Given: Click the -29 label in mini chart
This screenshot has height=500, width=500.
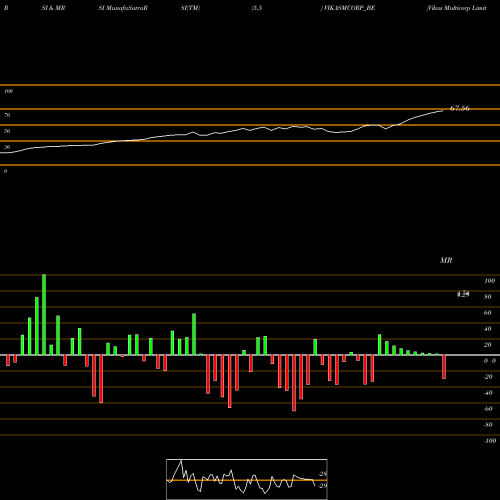Looking at the screenshot, I should 323,486.
